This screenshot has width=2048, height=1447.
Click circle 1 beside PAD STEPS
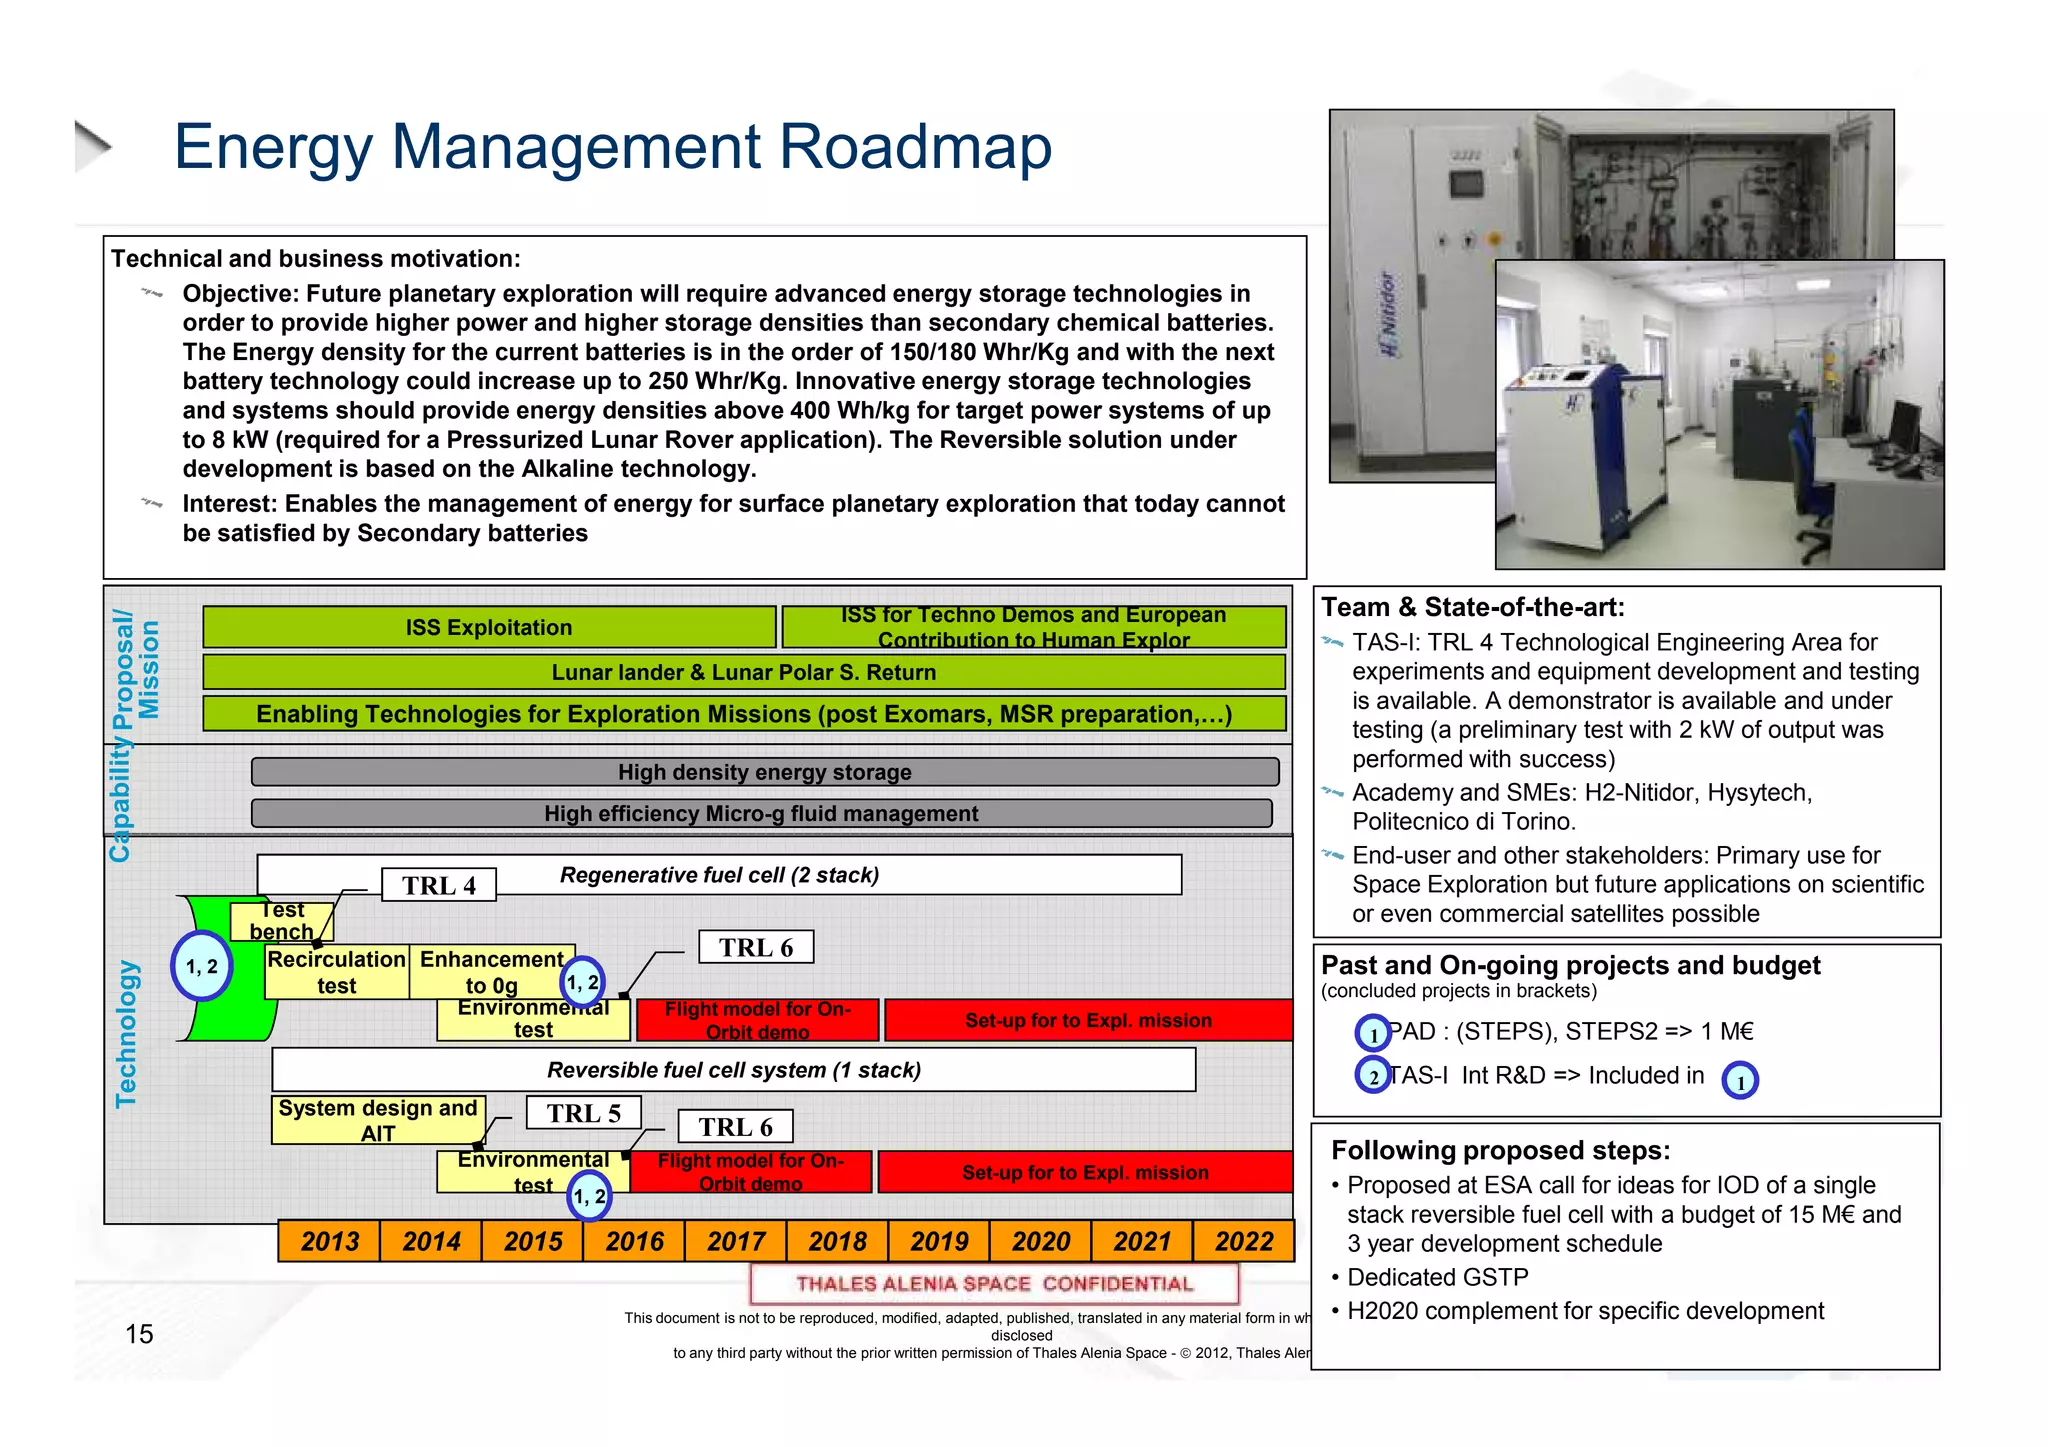pyautogui.click(x=1373, y=1033)
